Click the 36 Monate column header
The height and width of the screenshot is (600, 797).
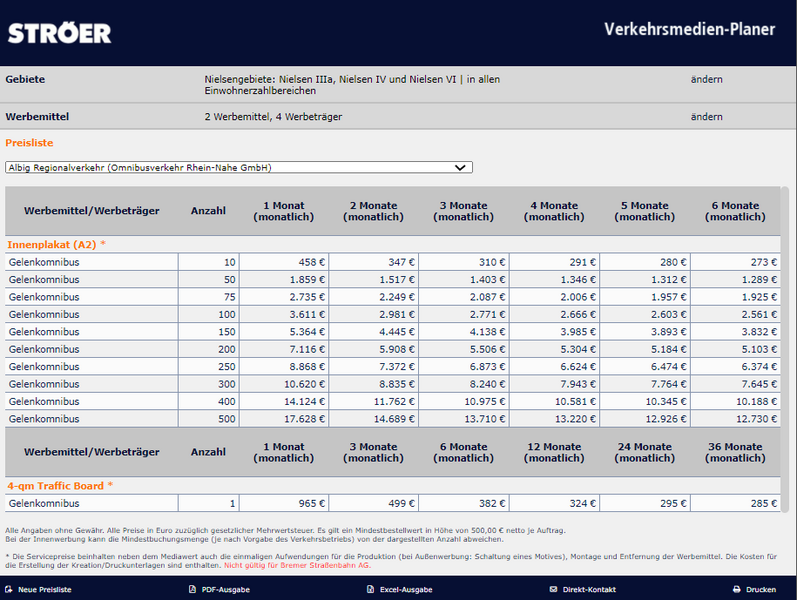735,453
